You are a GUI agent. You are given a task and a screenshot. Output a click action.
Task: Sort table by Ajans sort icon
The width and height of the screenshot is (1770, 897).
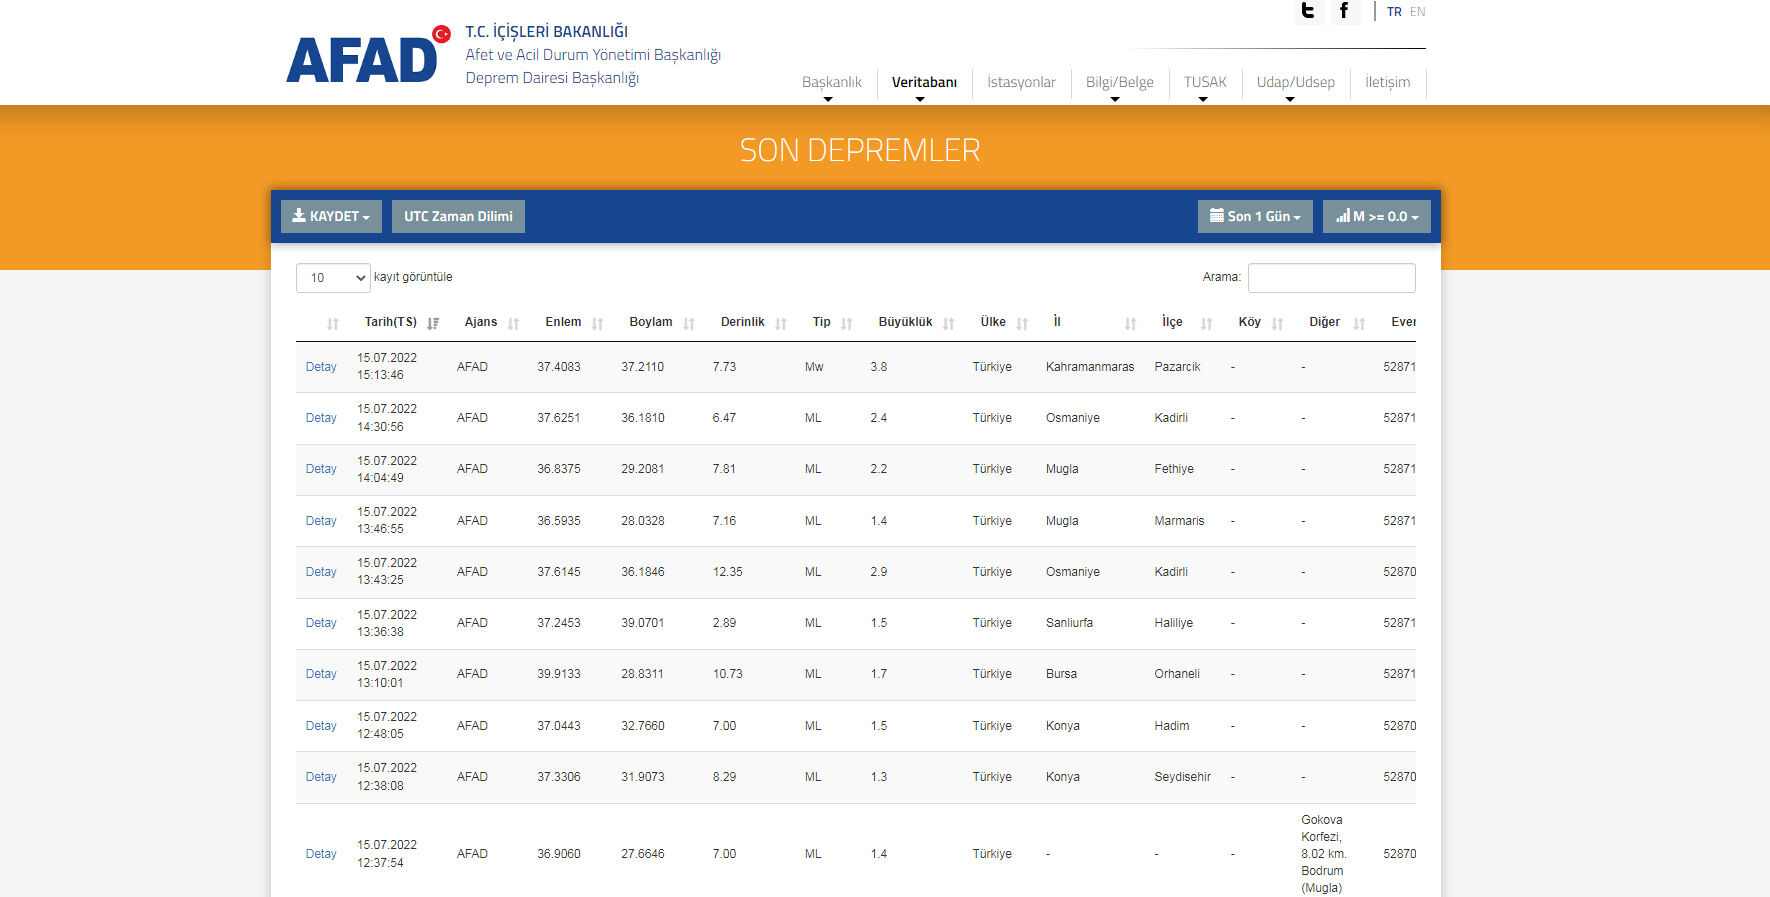tap(513, 323)
